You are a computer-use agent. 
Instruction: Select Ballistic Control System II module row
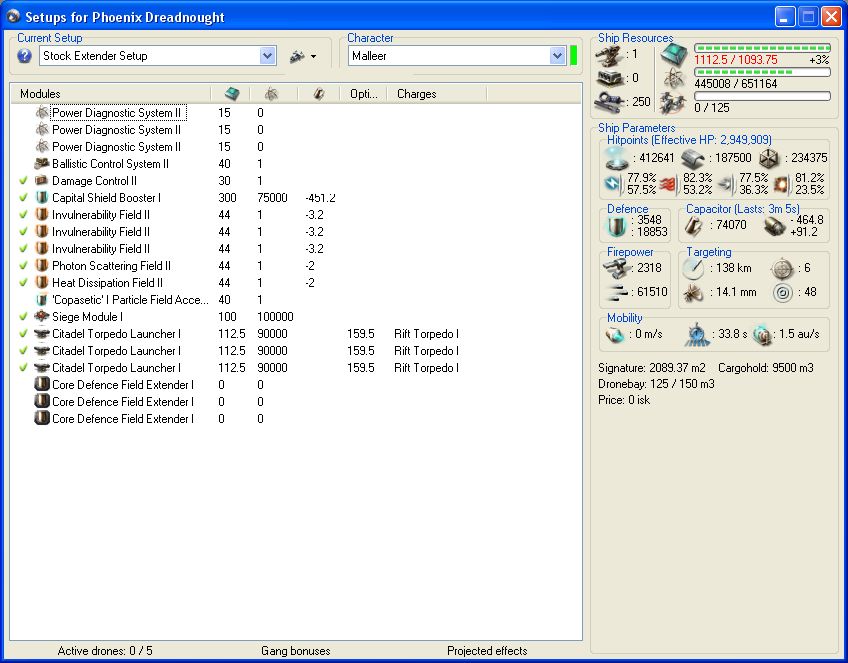295,164
